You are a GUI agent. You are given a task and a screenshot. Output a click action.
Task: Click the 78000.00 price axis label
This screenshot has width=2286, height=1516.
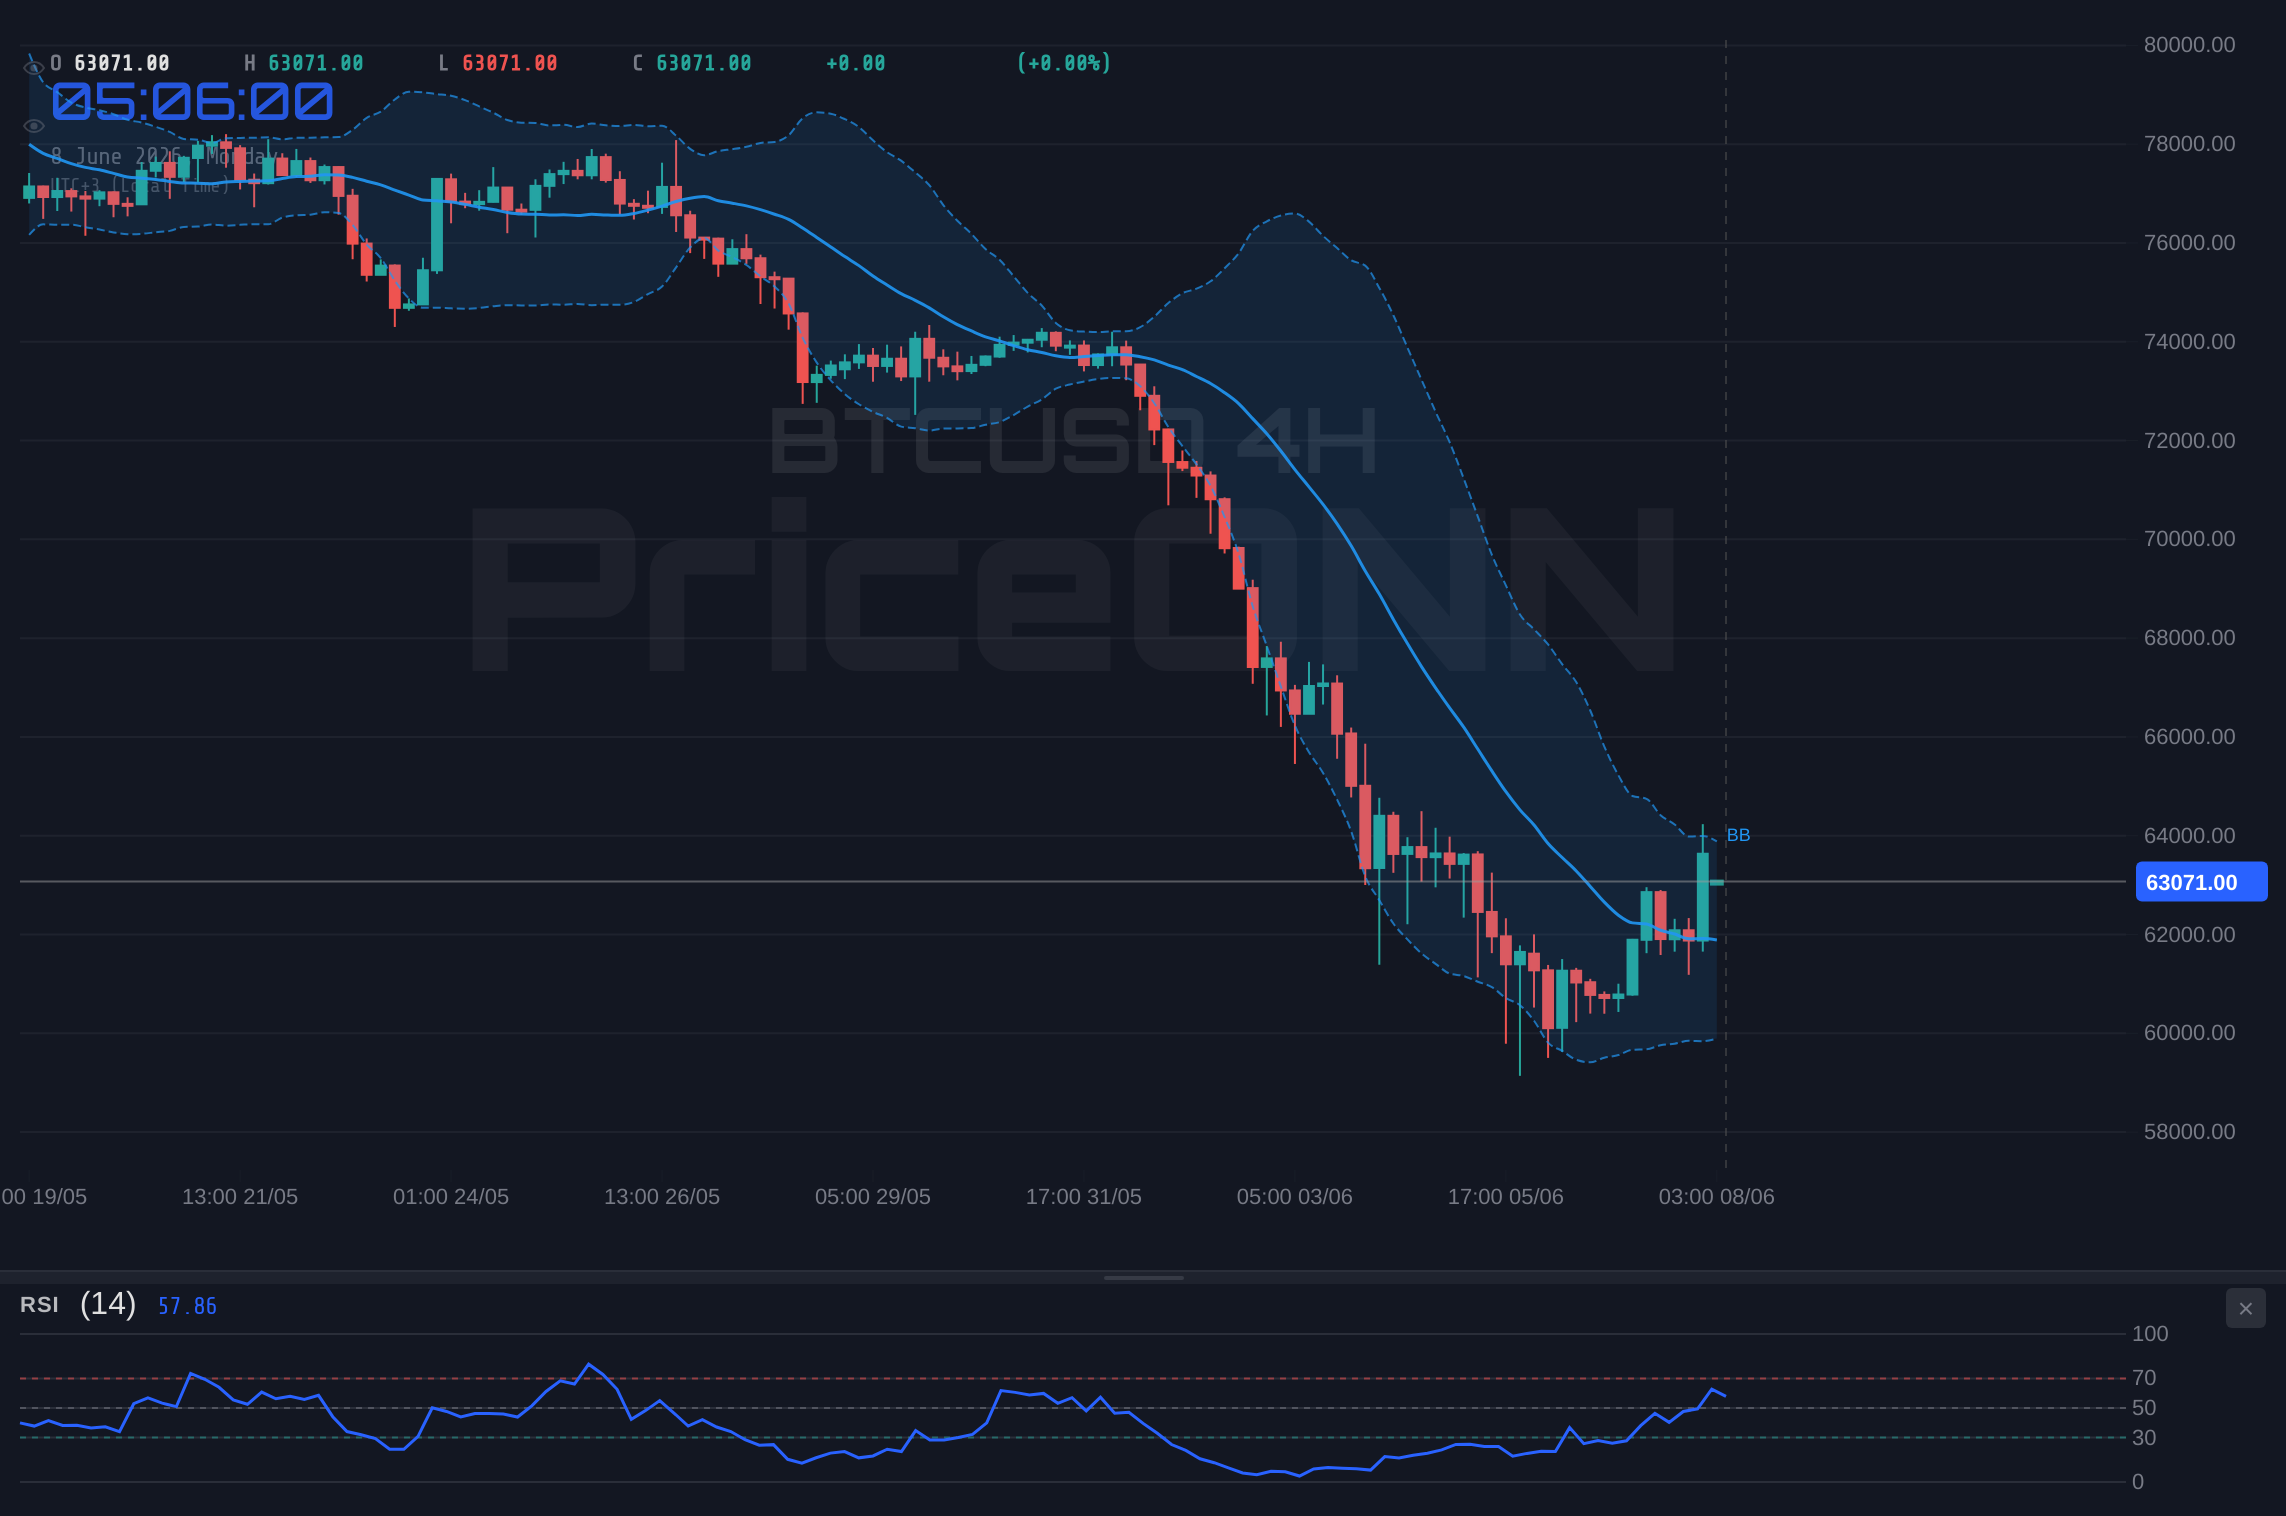(x=2189, y=144)
